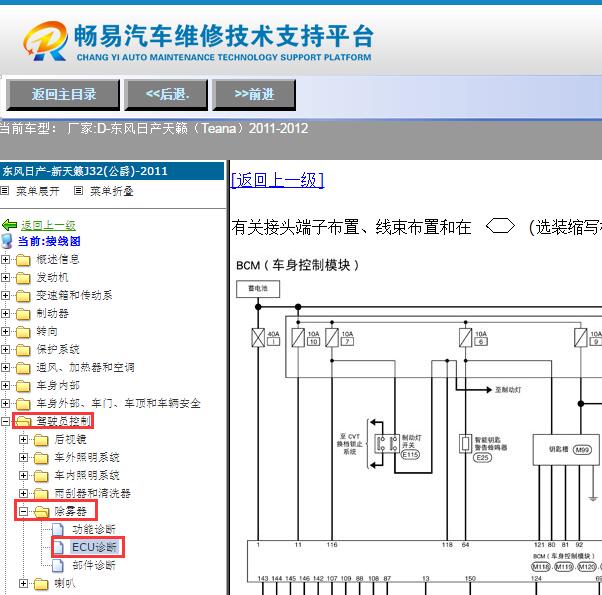Select the 雨刮器和清洗器 tree label
The height and width of the screenshot is (595, 602).
pyautogui.click(x=93, y=493)
